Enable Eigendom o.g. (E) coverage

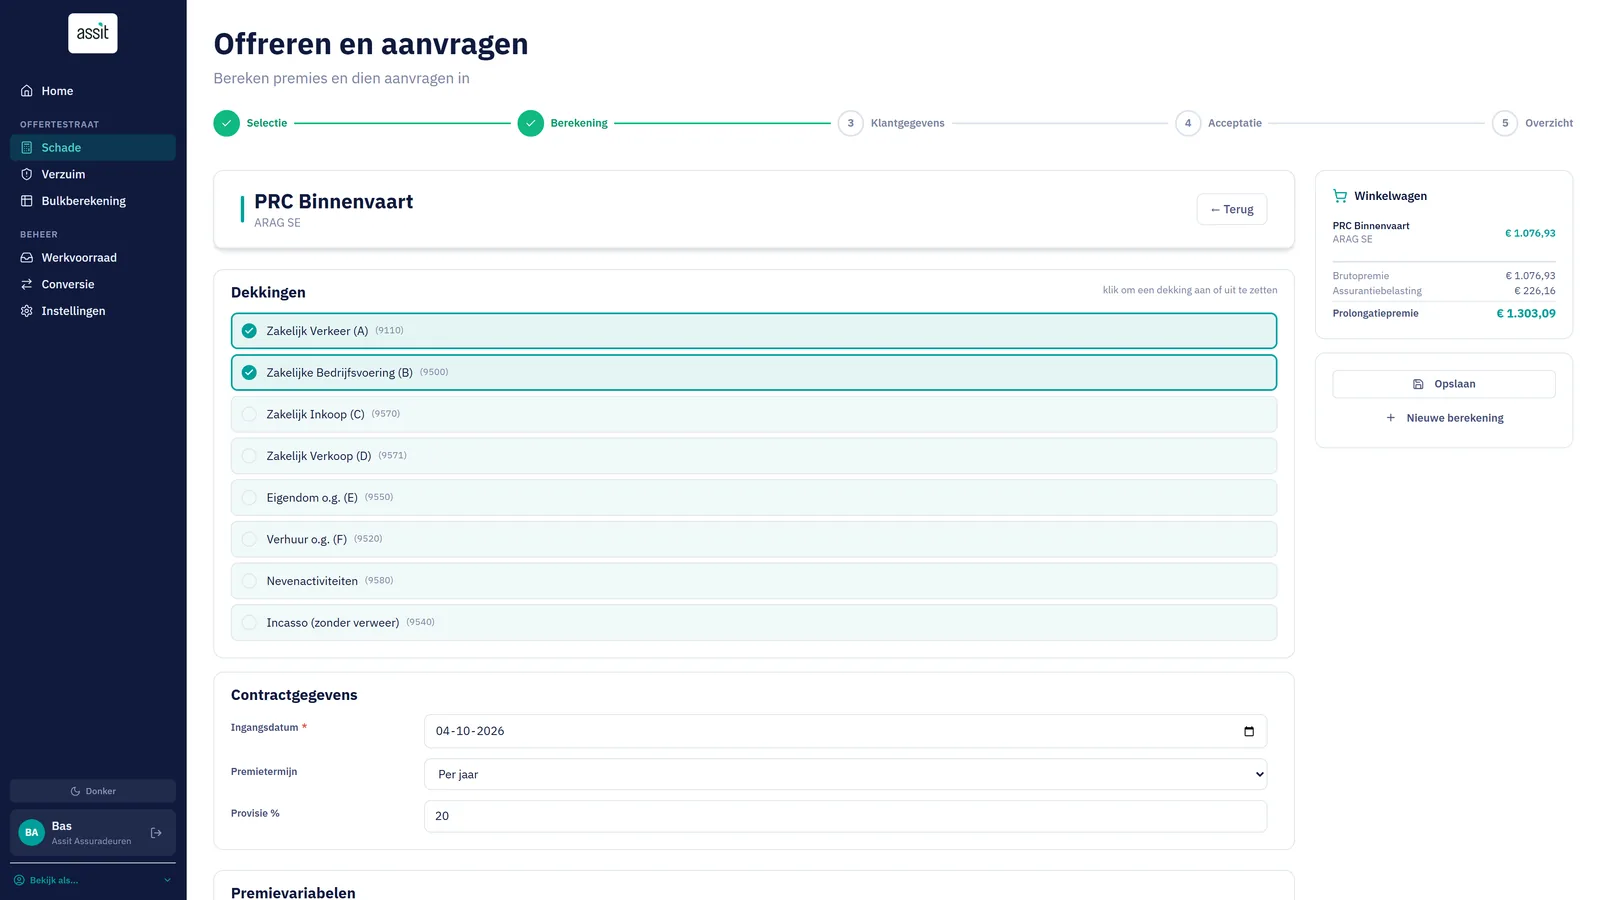point(754,498)
